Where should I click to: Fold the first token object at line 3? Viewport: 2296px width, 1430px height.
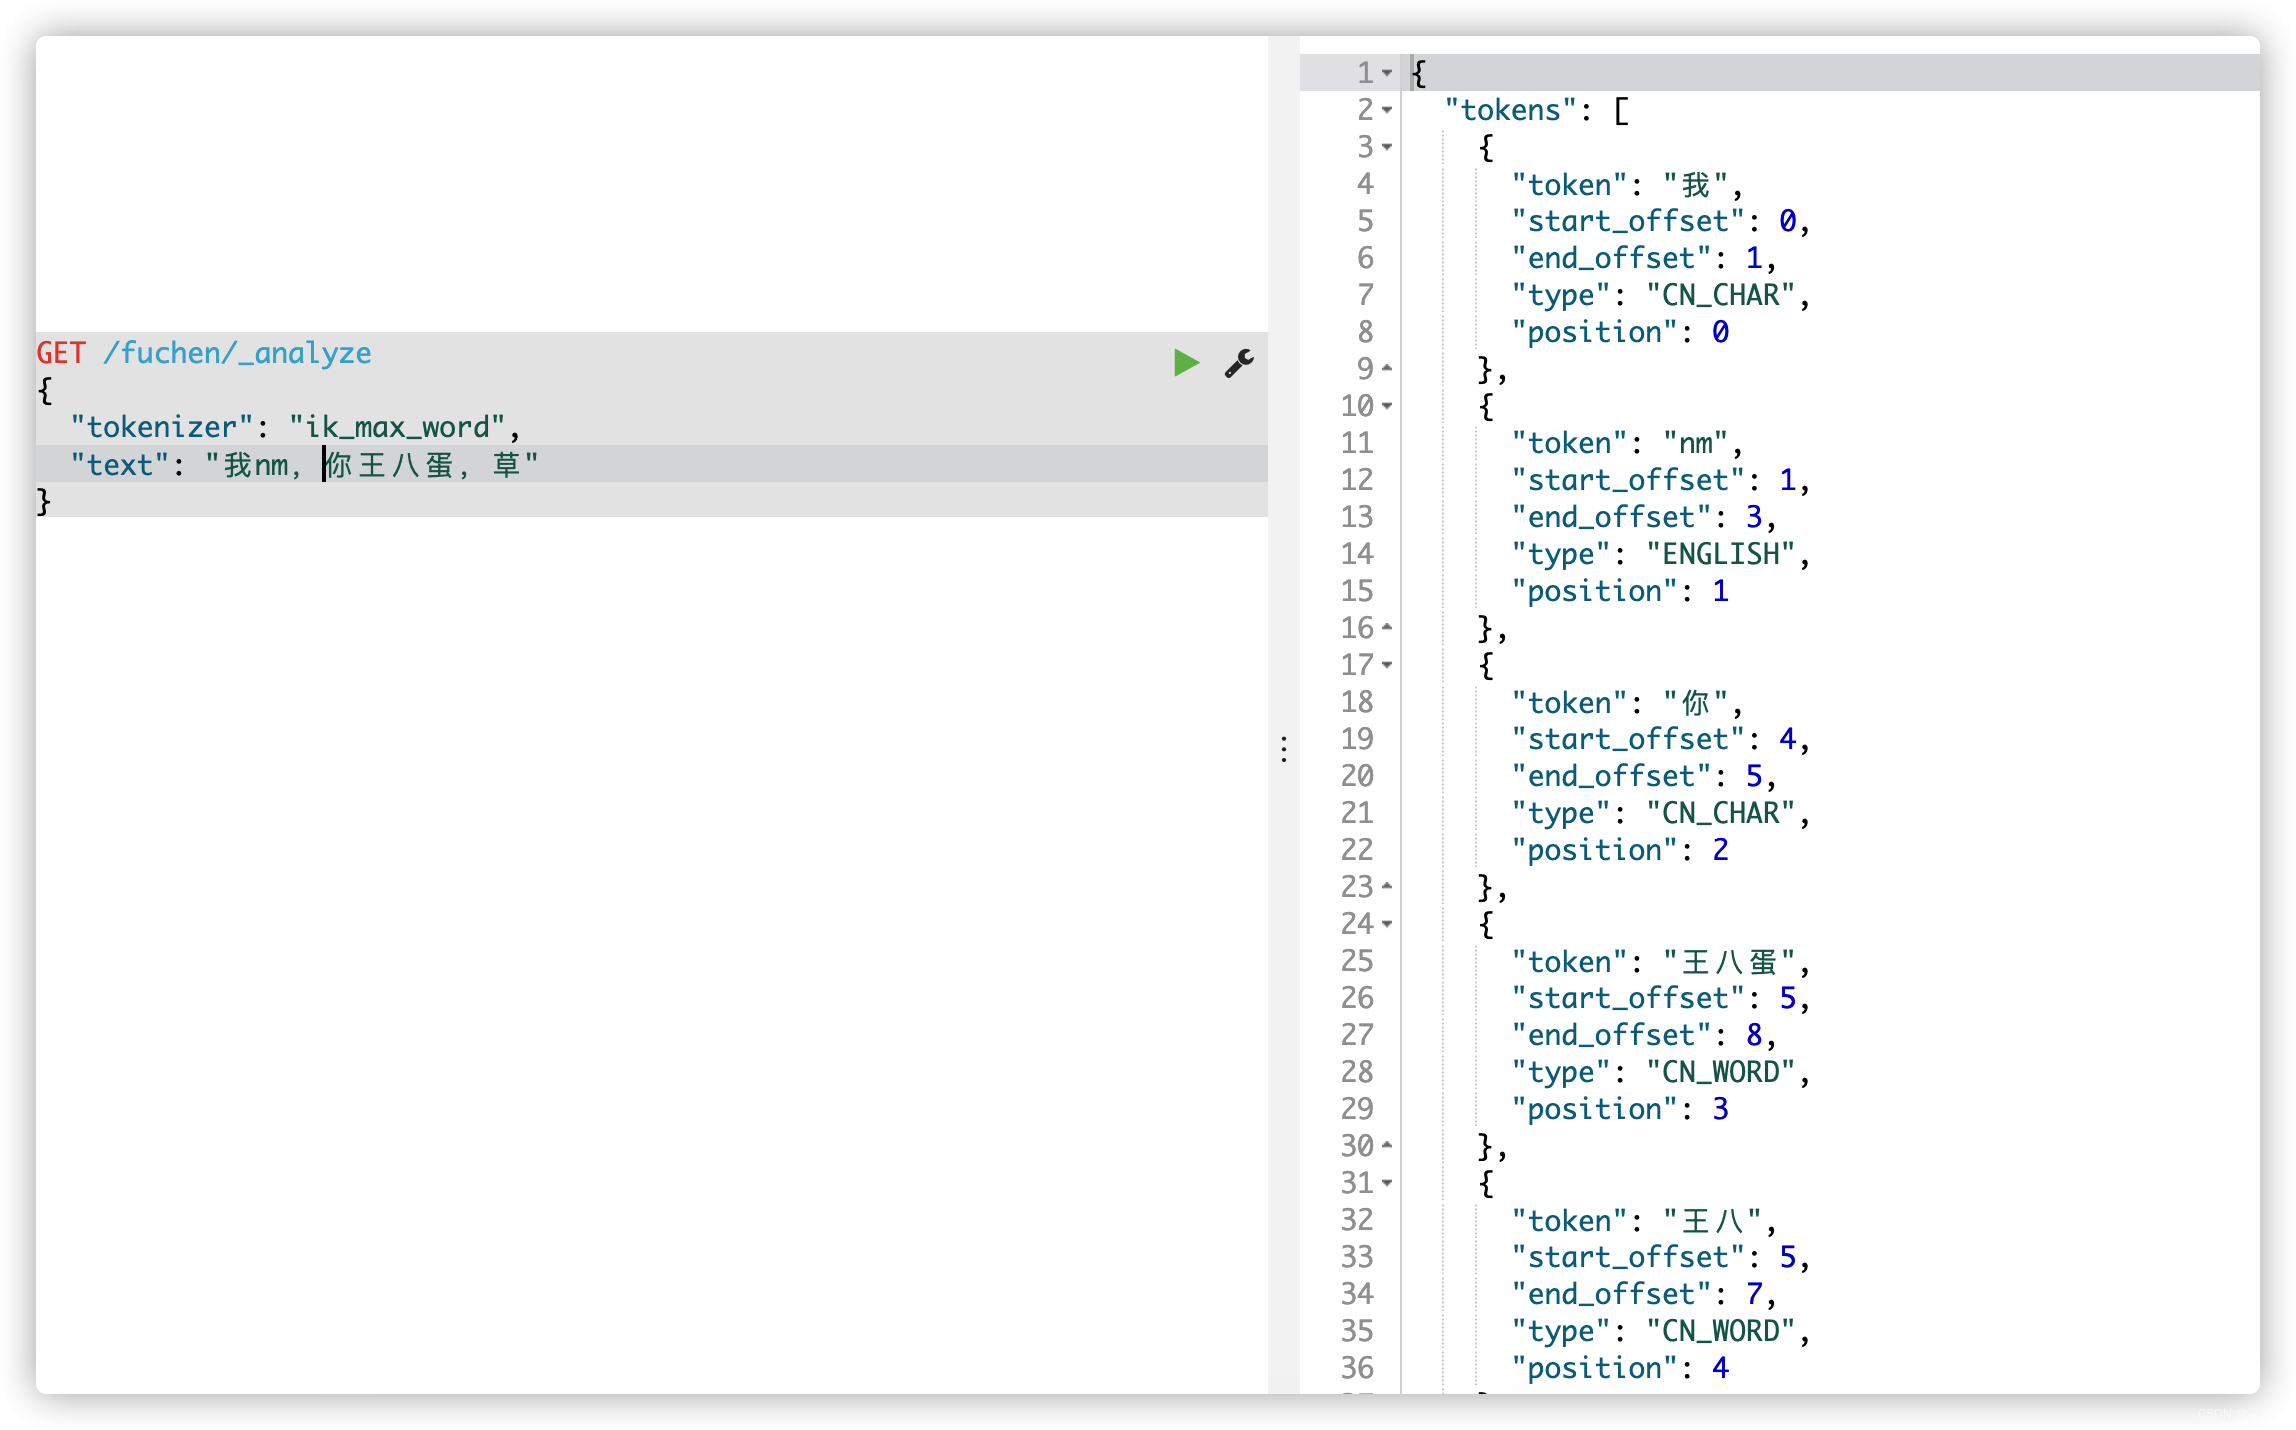(x=1387, y=147)
